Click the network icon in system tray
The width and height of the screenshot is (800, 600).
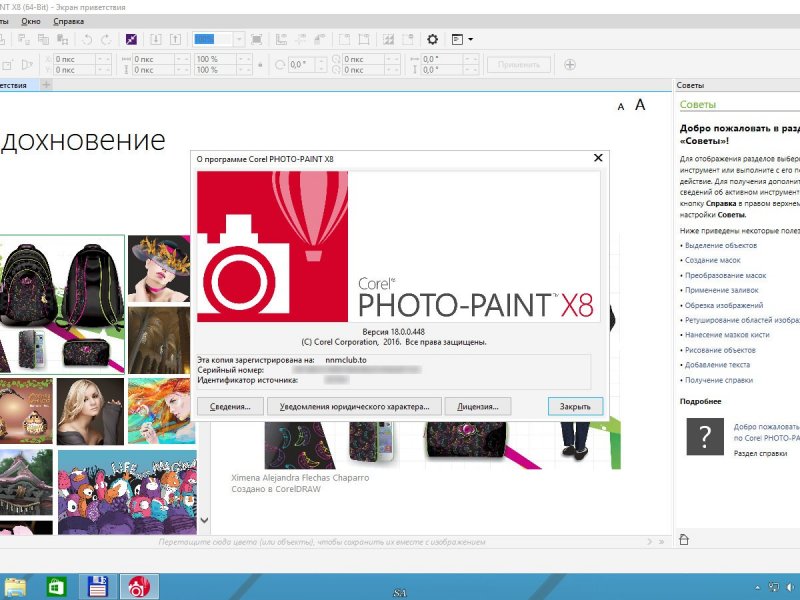[773, 587]
